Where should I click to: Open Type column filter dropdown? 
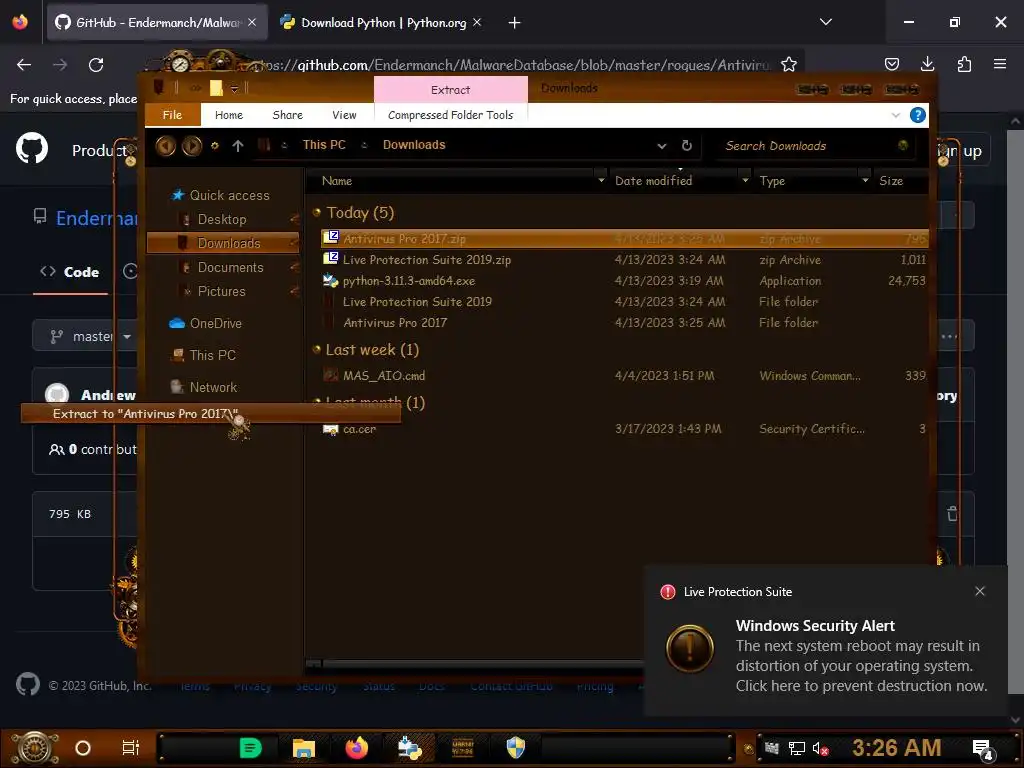pyautogui.click(x=865, y=180)
